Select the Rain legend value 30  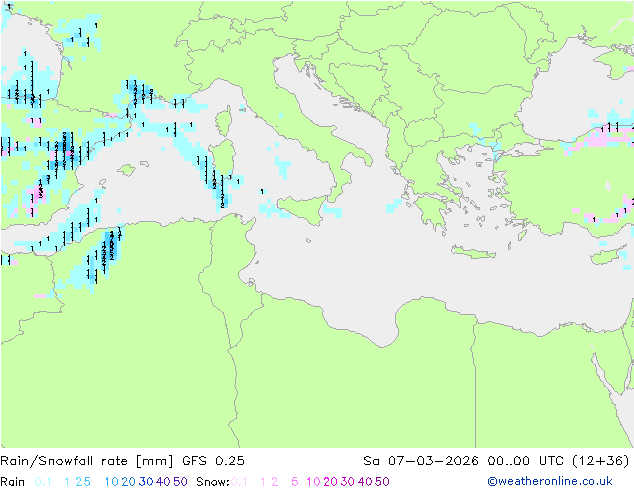(x=146, y=482)
